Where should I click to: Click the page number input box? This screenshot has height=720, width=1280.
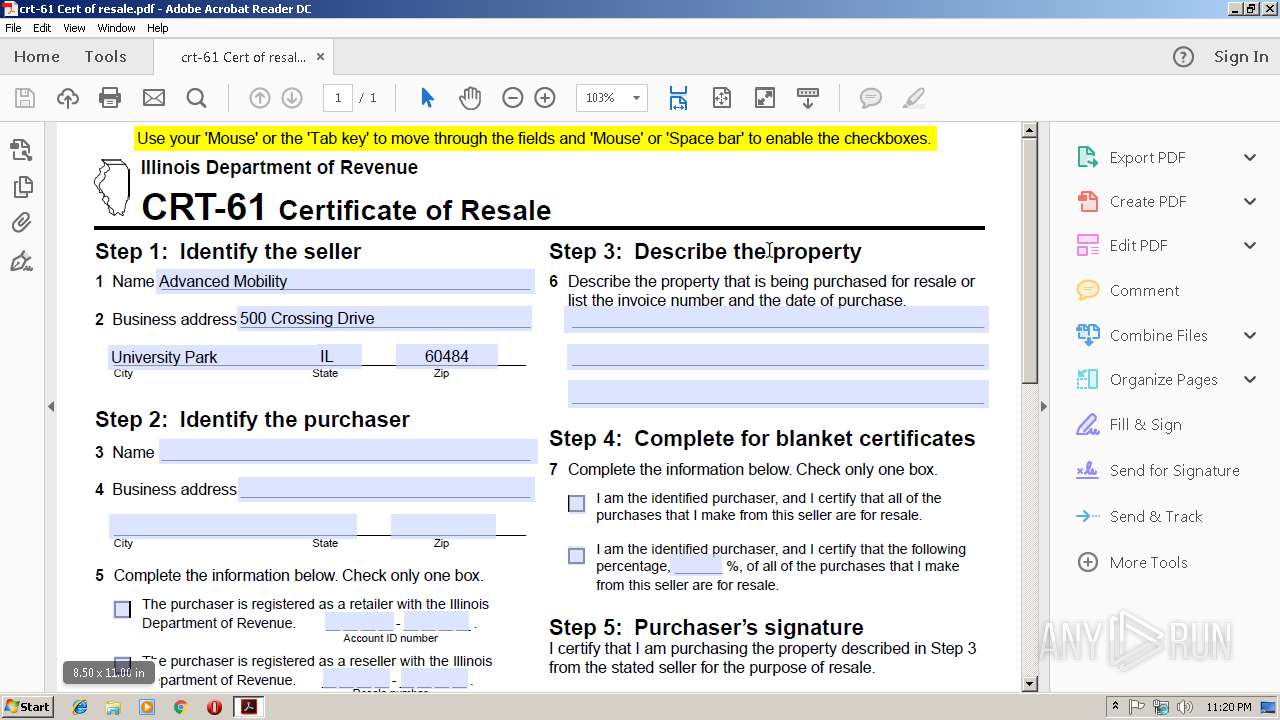pos(338,97)
